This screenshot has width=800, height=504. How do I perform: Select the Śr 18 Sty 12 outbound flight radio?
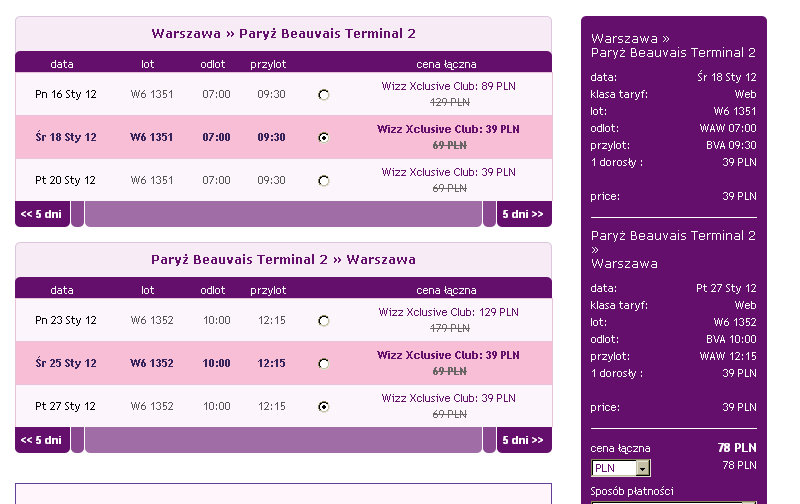pos(323,138)
